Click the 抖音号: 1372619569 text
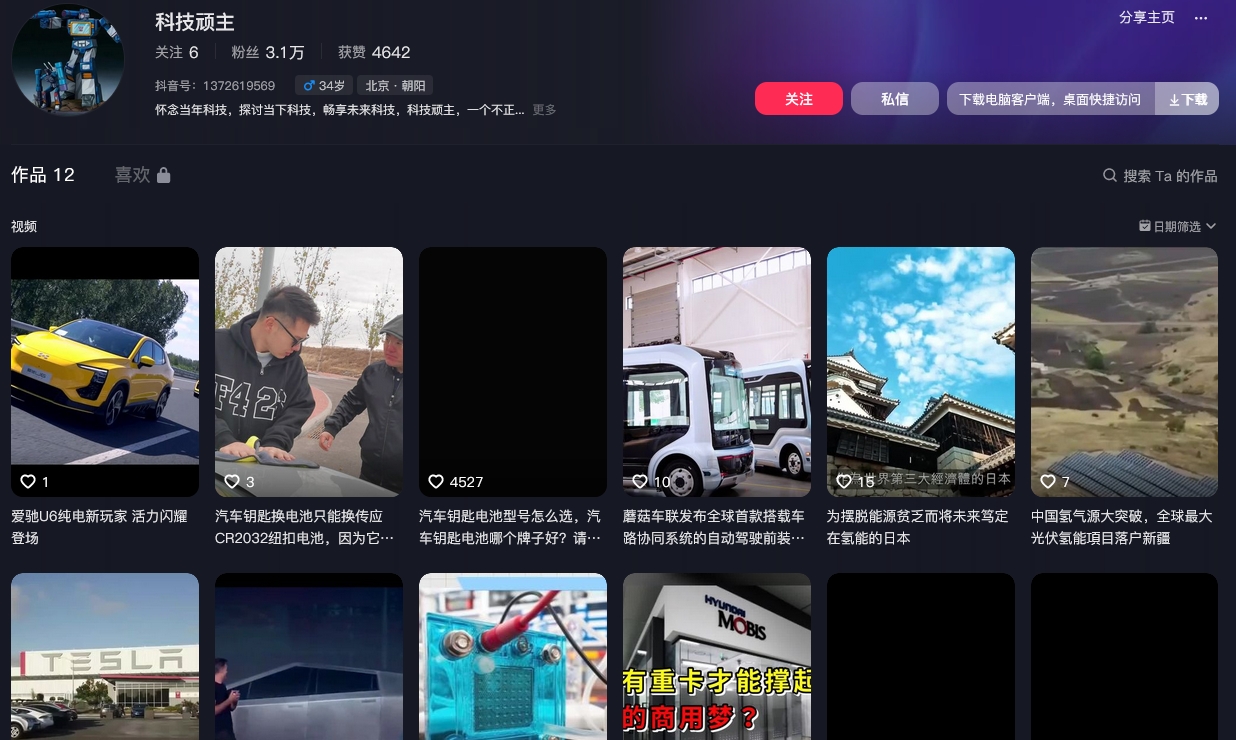The width and height of the screenshot is (1236, 740). (215, 86)
